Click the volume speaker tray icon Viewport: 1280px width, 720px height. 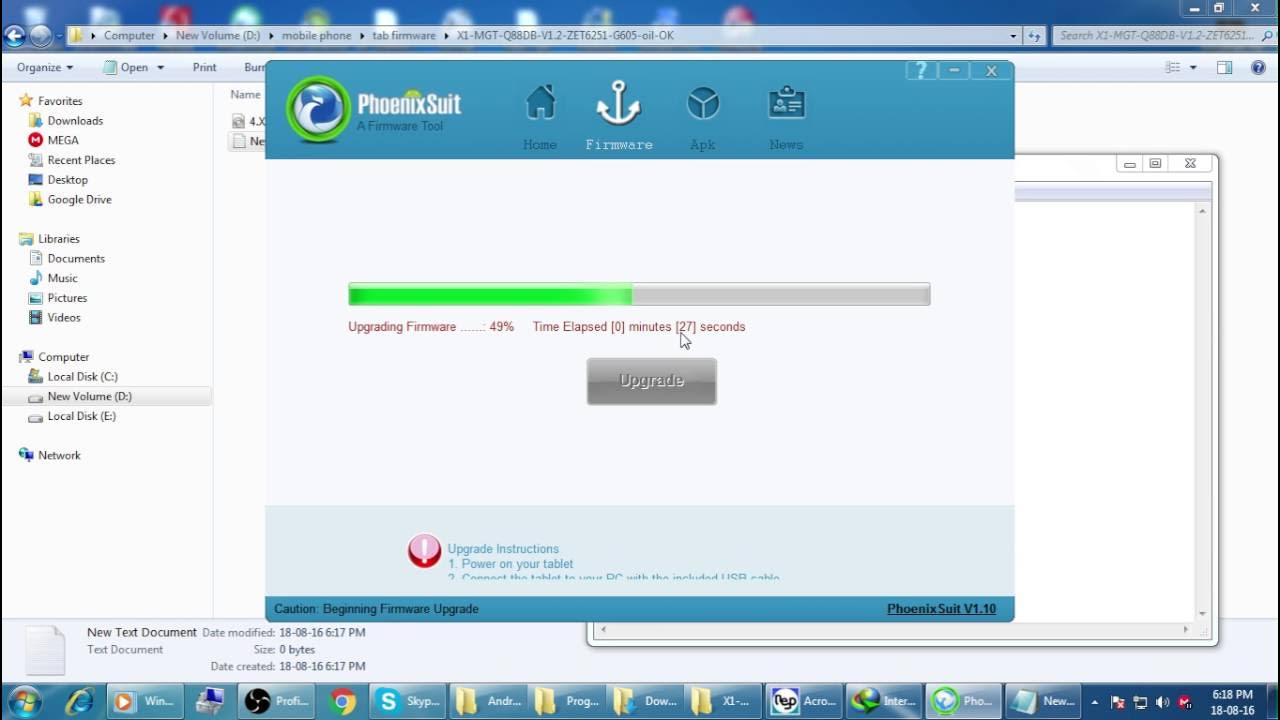click(x=1163, y=702)
